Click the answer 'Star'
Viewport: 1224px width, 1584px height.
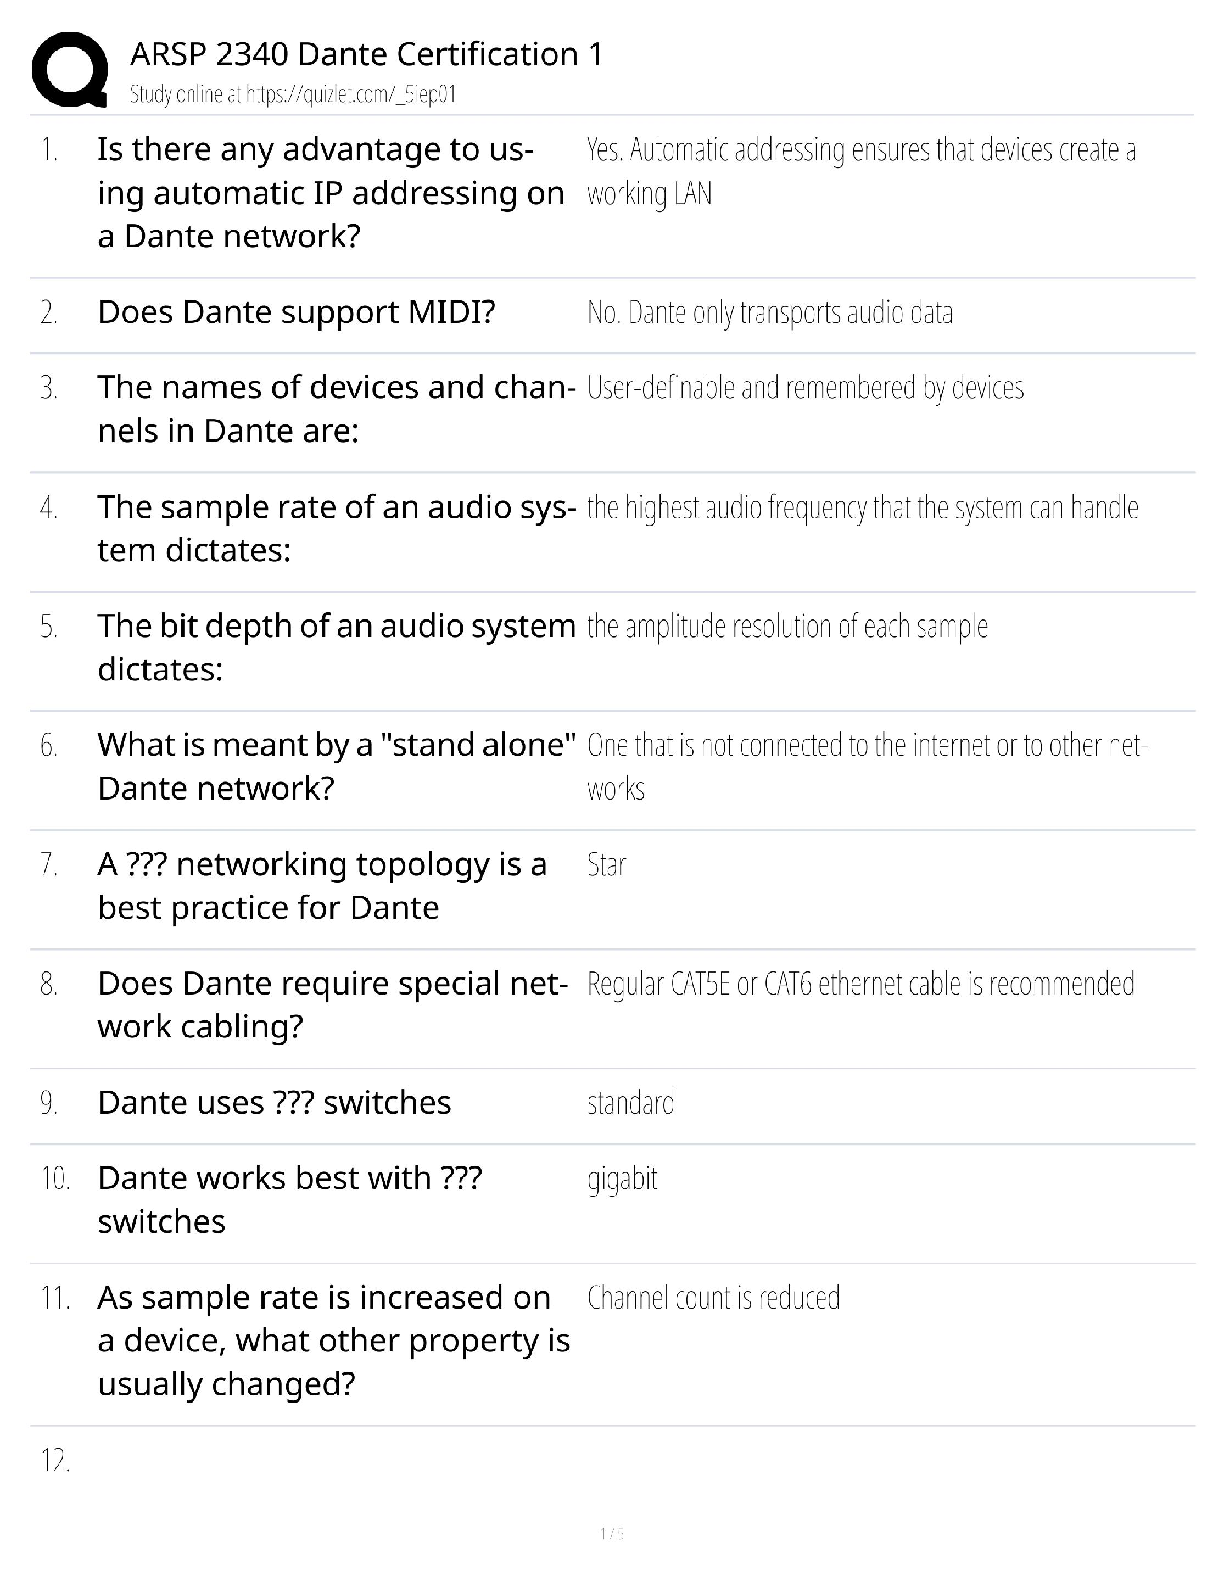click(x=606, y=865)
